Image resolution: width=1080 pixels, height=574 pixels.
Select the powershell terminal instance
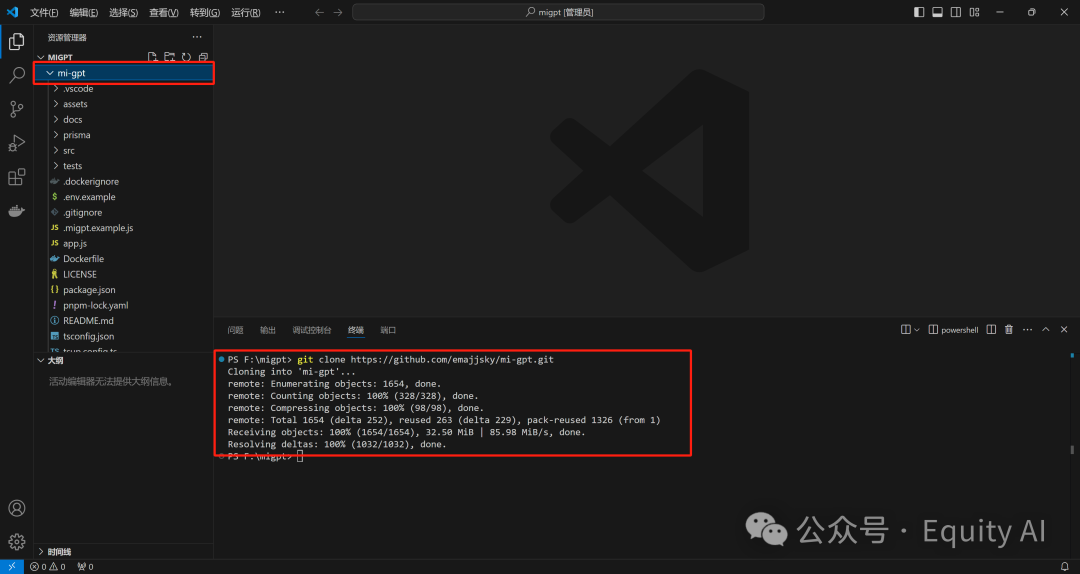tap(954, 330)
